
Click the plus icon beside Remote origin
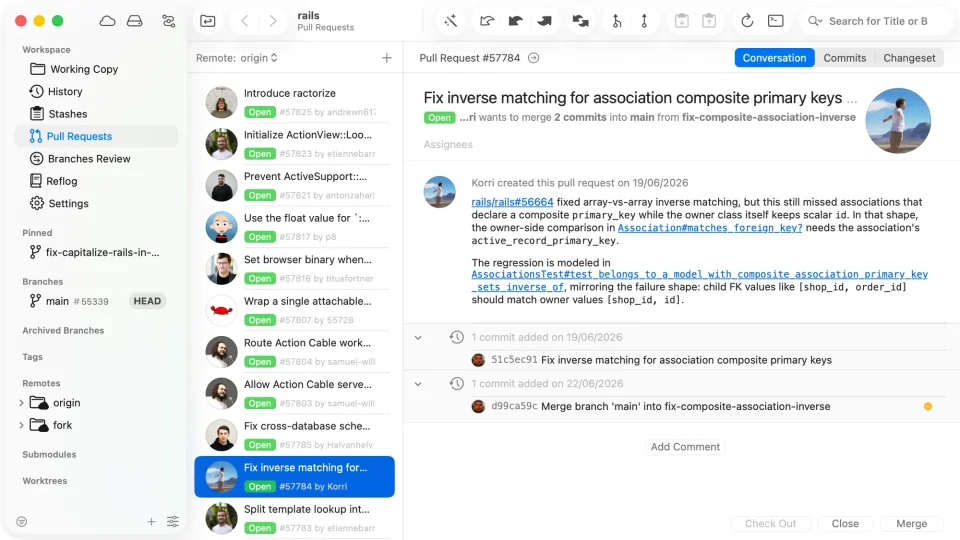coord(386,58)
